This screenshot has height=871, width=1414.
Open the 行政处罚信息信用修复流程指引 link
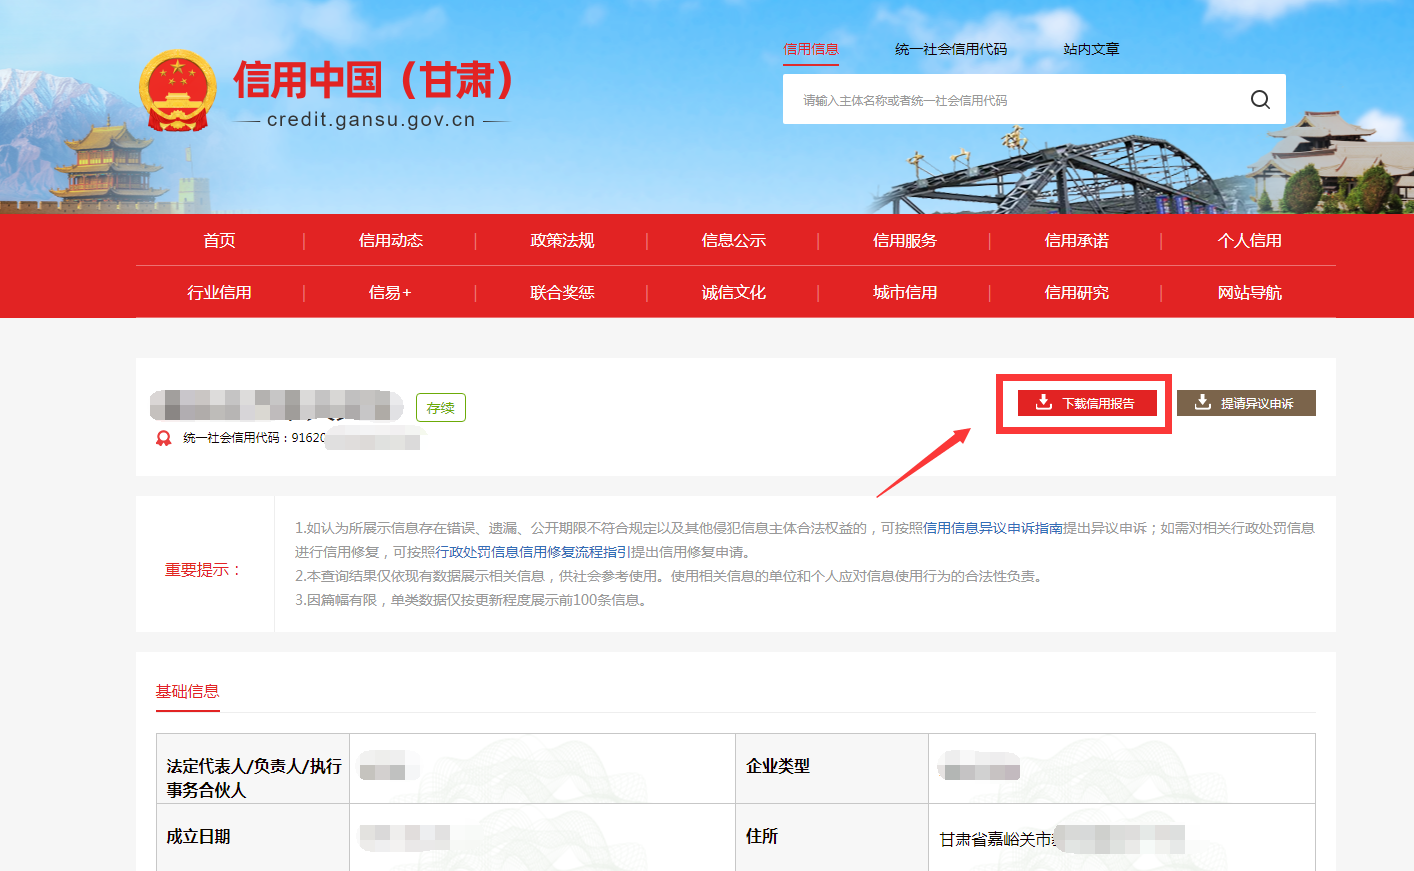[532, 552]
